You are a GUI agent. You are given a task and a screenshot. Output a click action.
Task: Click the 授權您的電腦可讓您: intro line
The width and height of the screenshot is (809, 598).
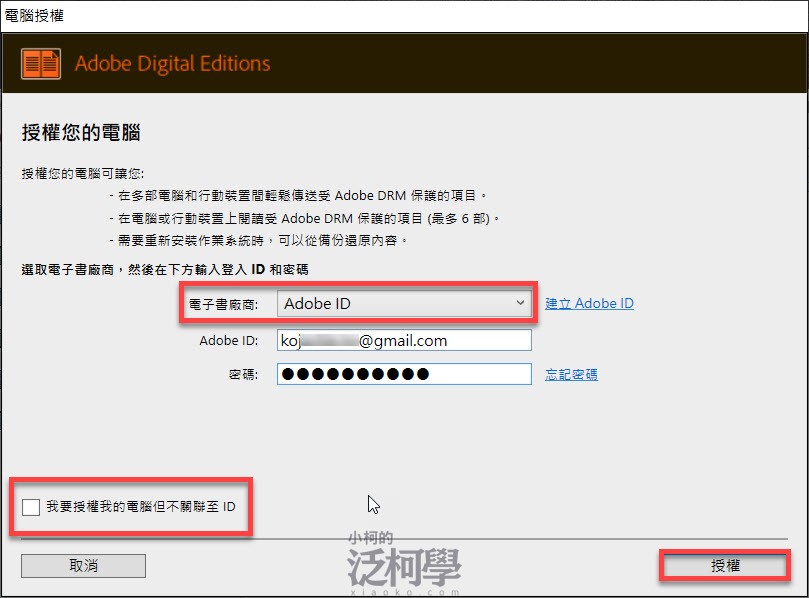pos(83,173)
